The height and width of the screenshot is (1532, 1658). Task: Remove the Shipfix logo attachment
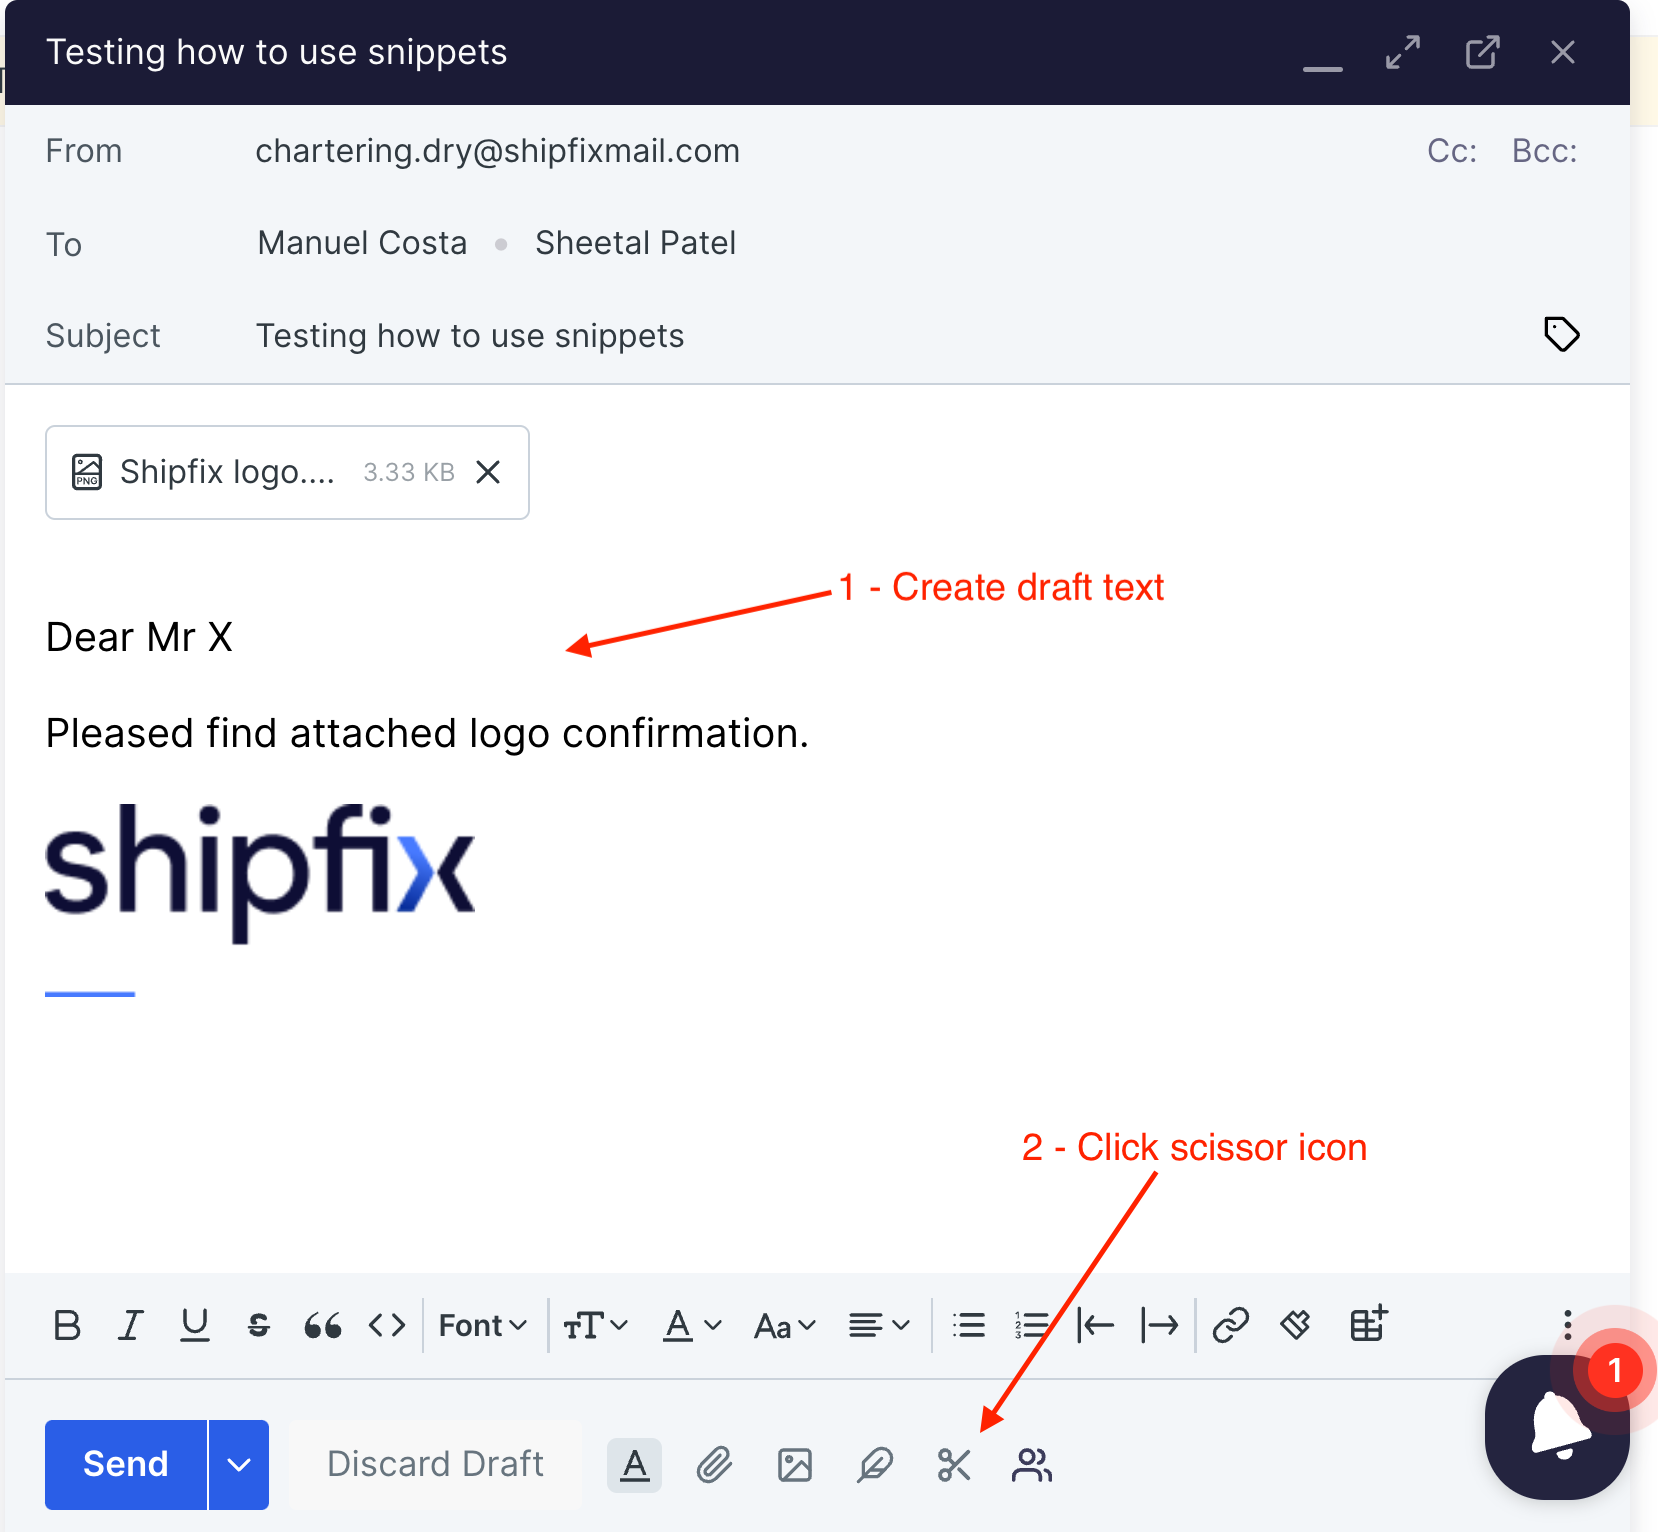[488, 472]
